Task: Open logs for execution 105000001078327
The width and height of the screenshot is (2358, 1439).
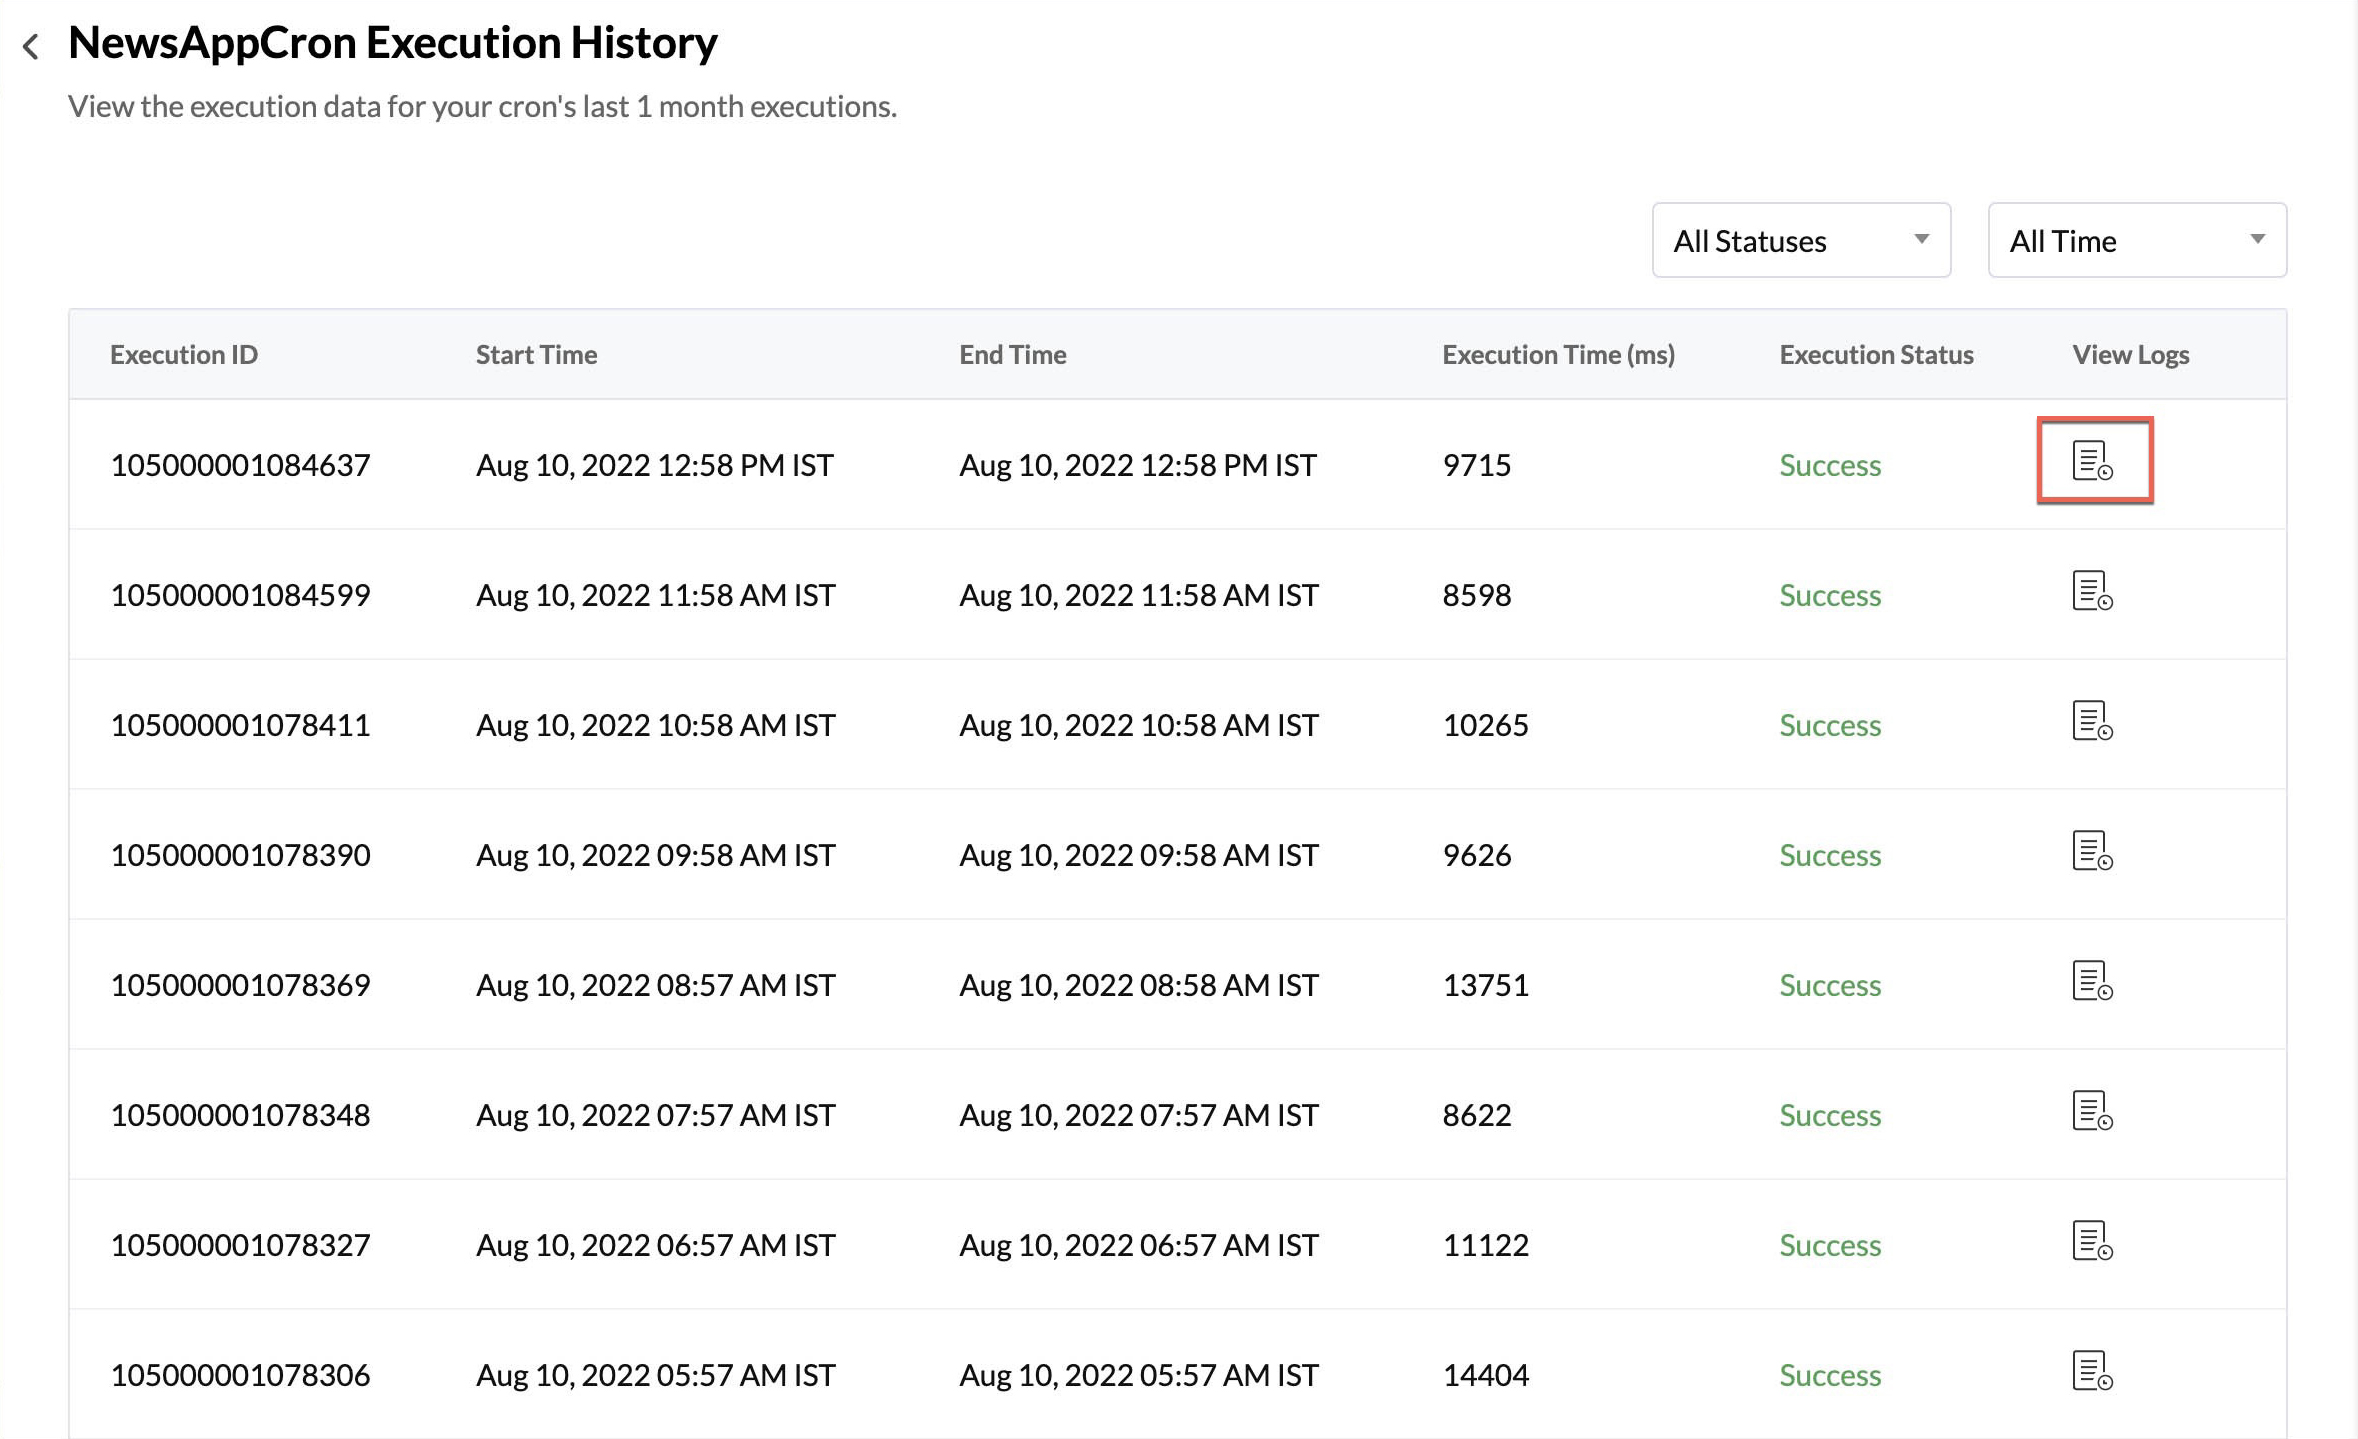Action: [x=2094, y=1244]
